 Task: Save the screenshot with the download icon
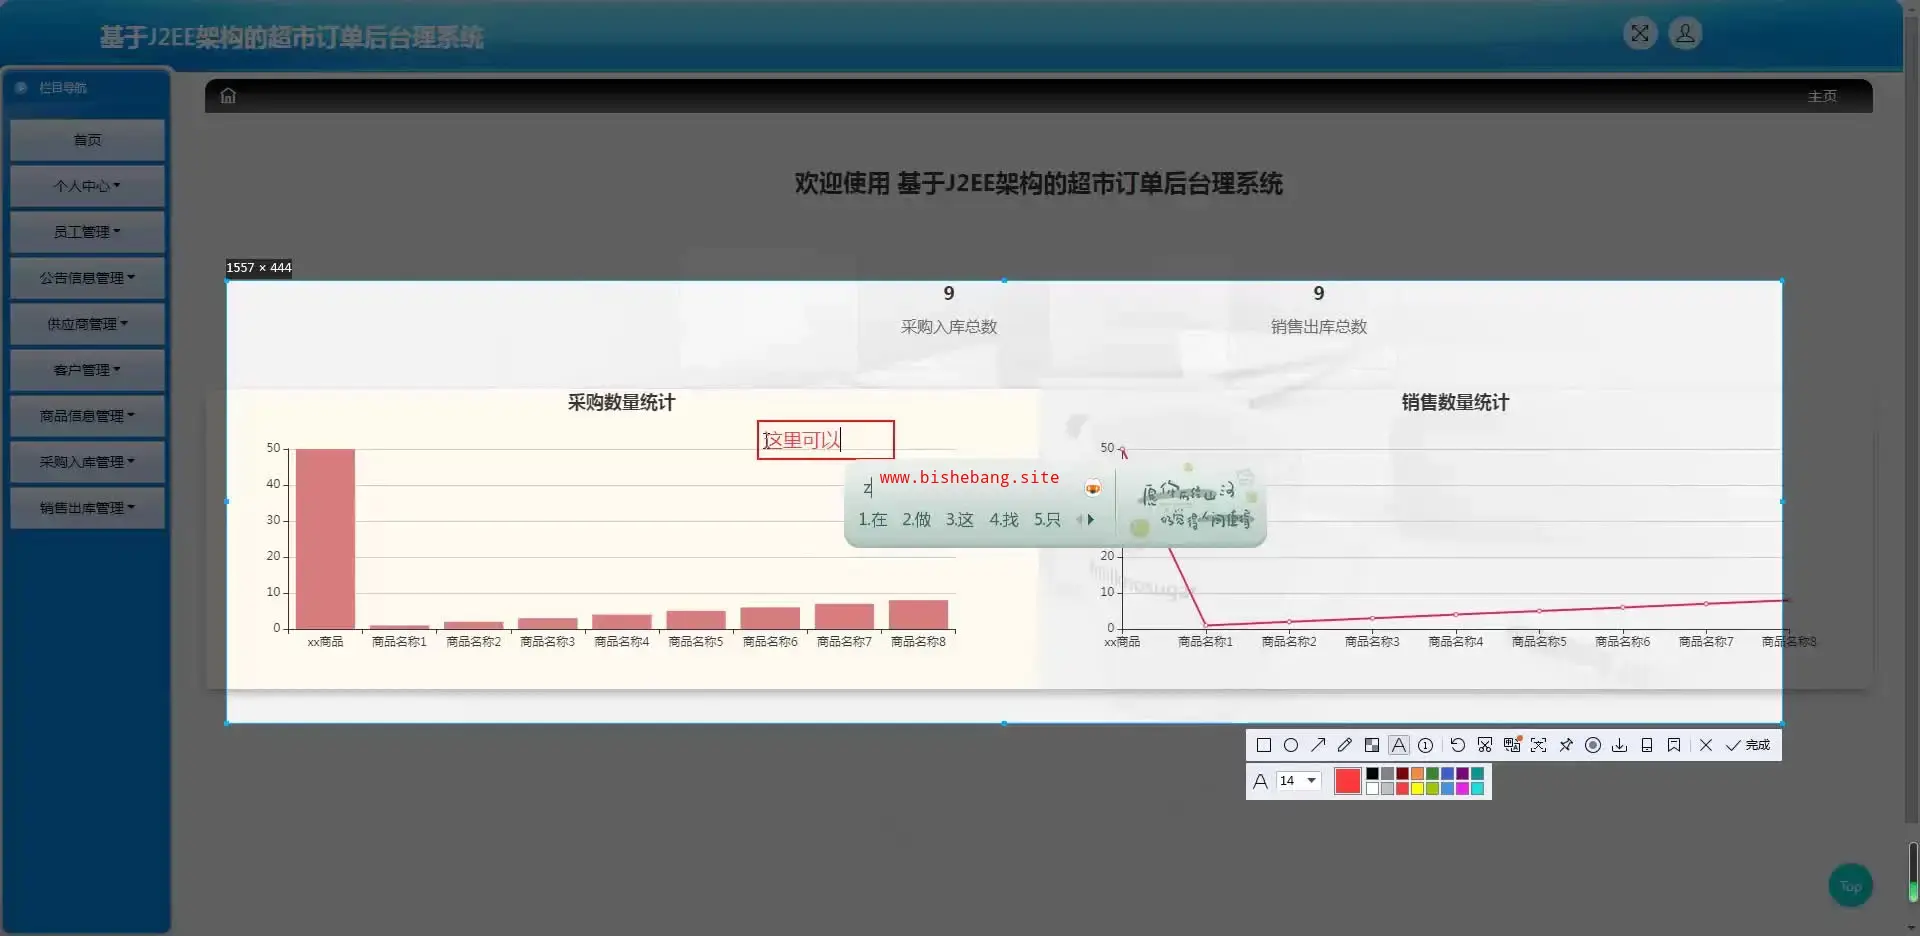[x=1620, y=745]
